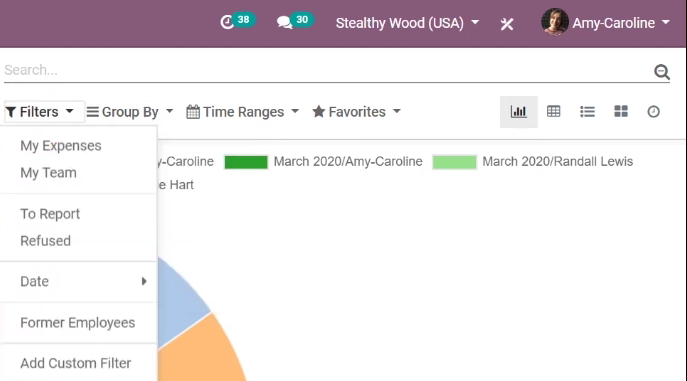Click the search magnifier icon

pos(662,72)
